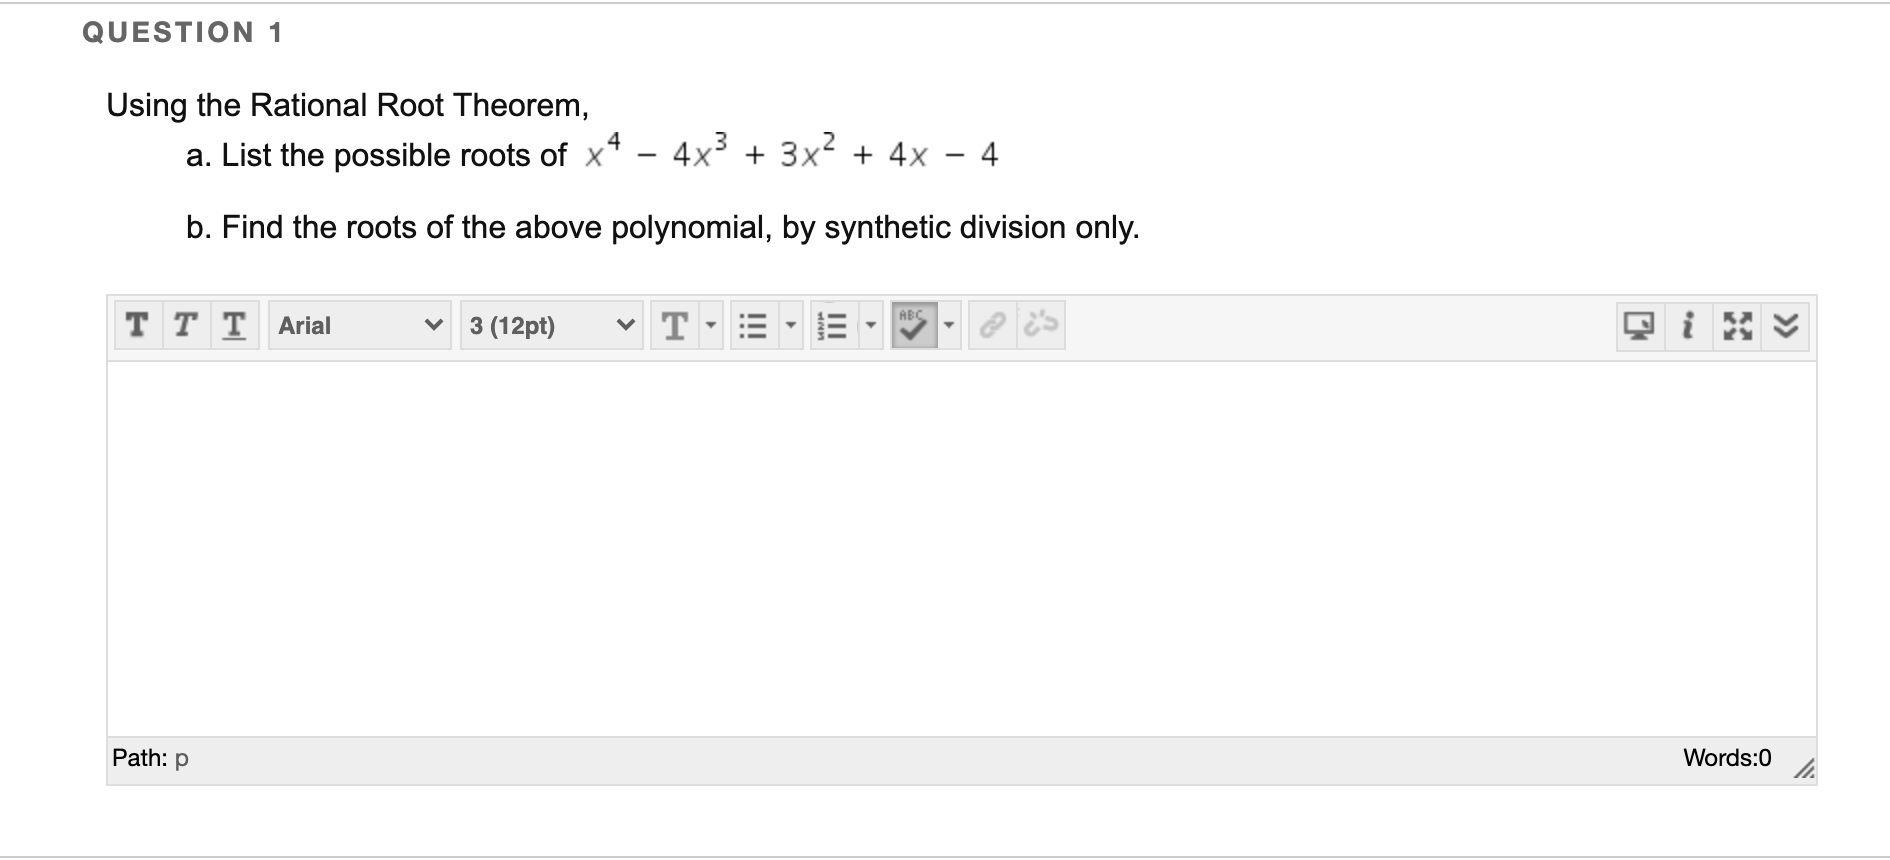Apply italic formatting in the text editor
This screenshot has height=860, width=1890.
click(185, 325)
